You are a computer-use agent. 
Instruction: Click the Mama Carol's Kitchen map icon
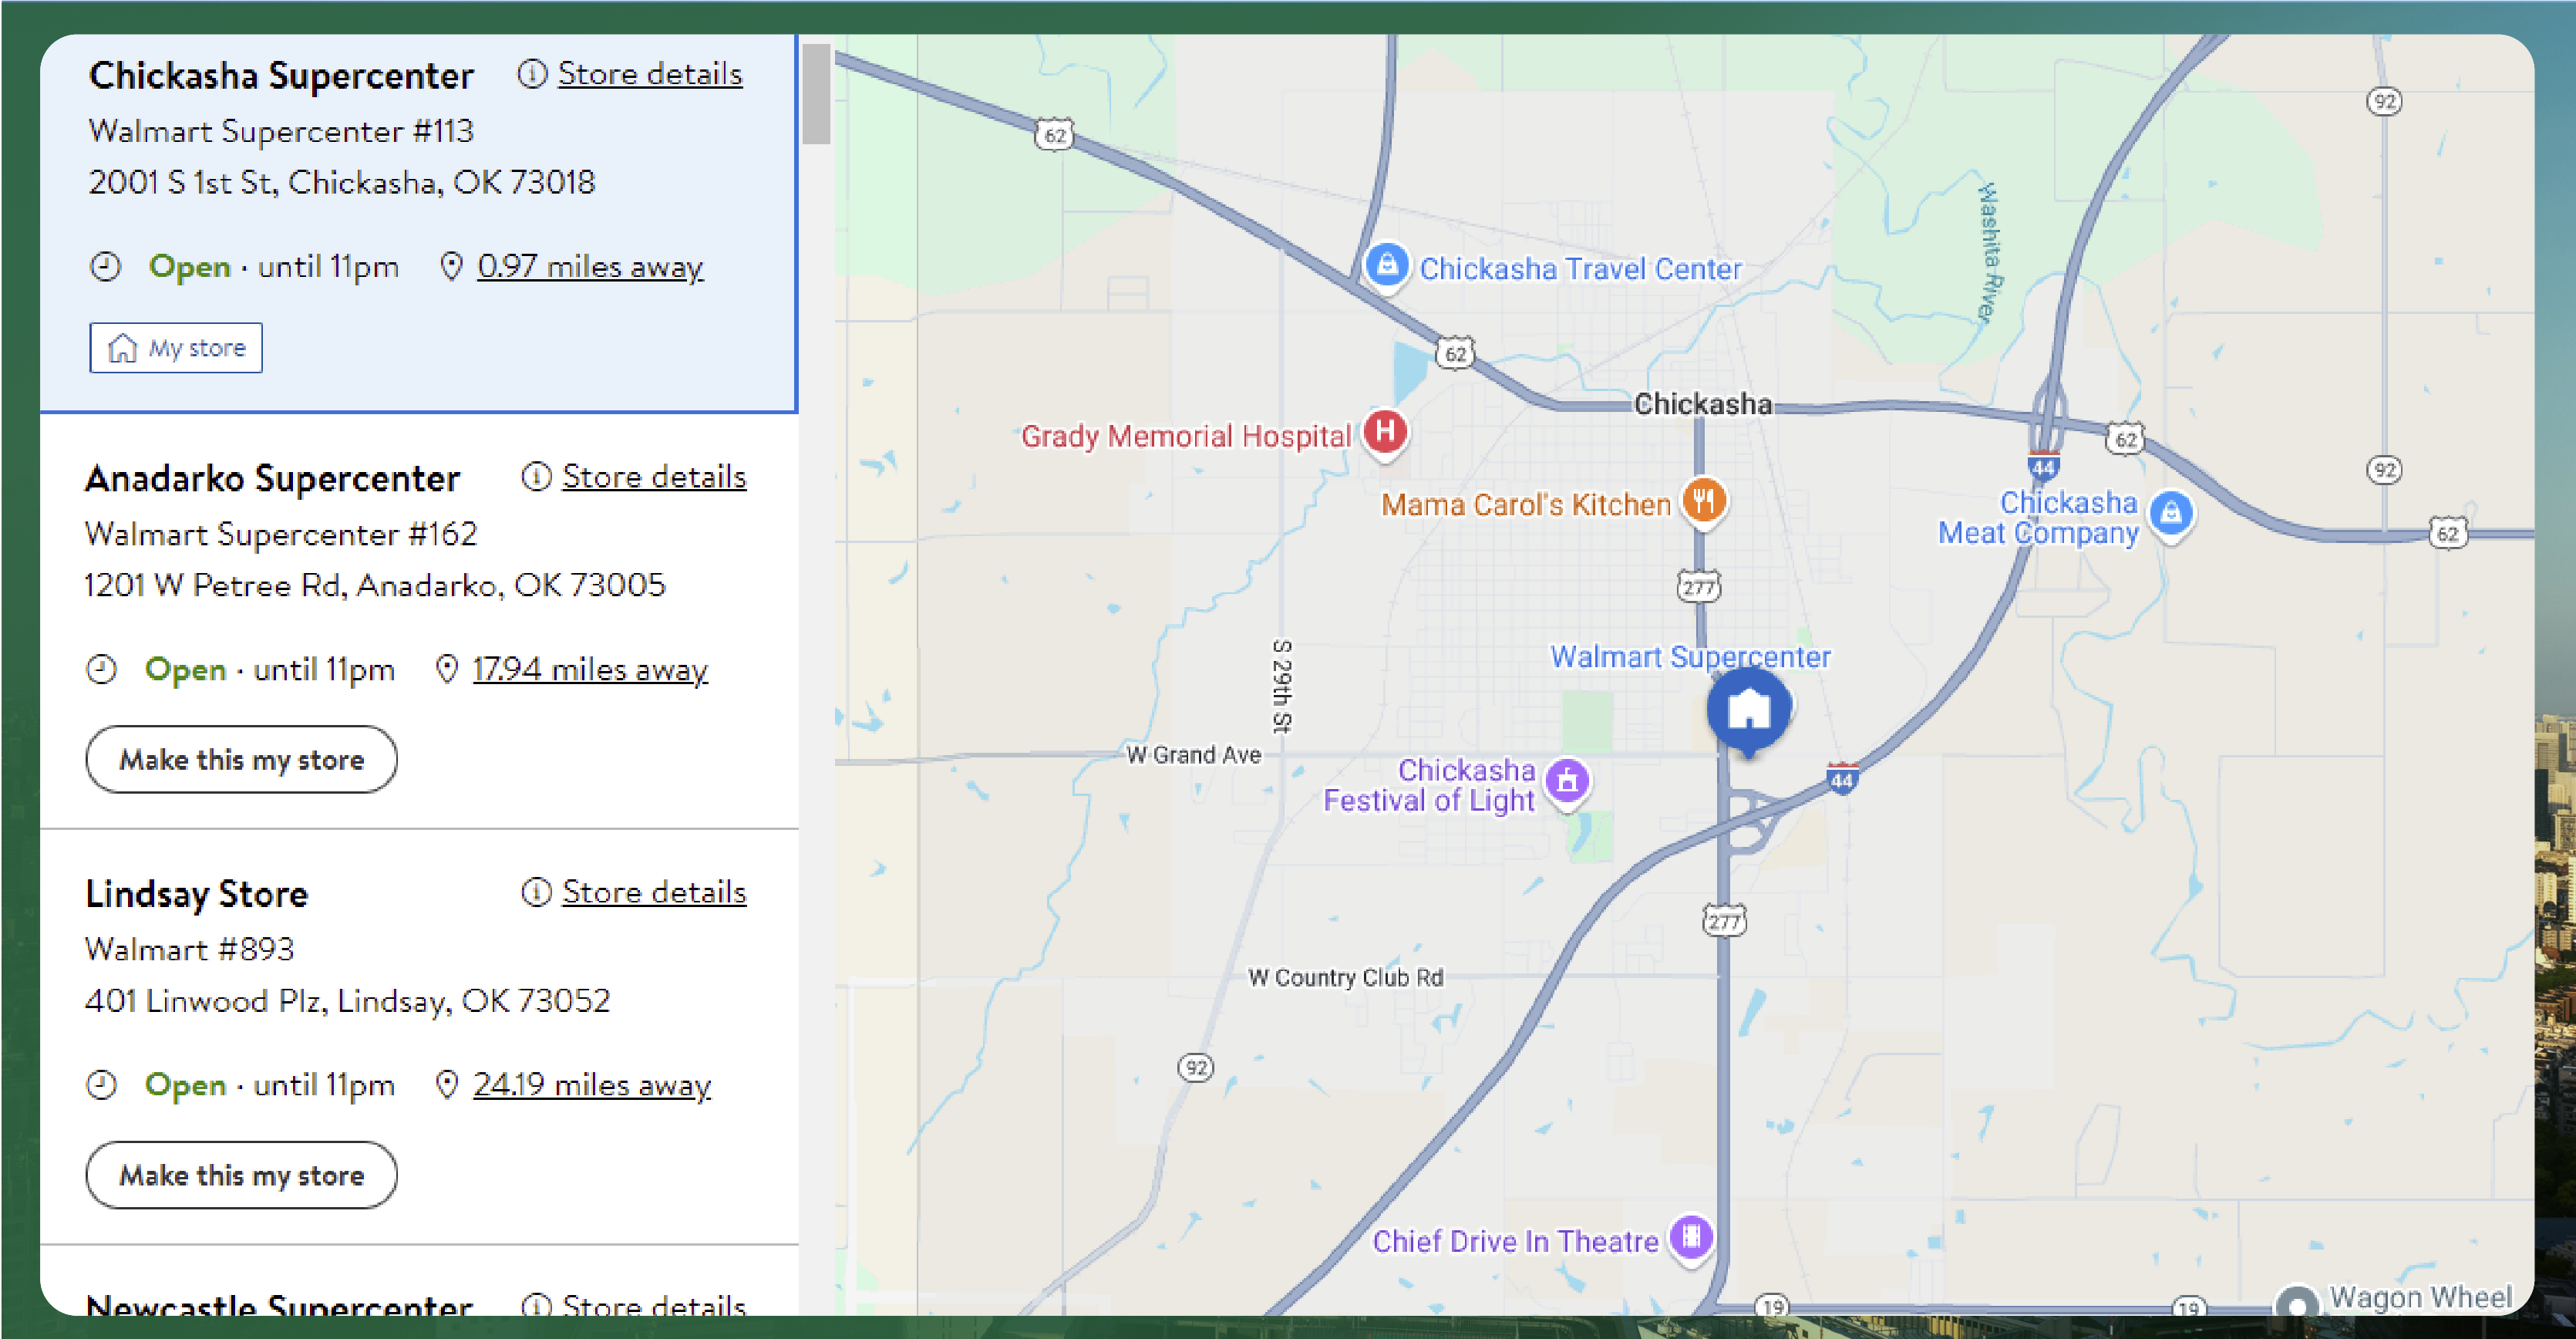click(1704, 499)
